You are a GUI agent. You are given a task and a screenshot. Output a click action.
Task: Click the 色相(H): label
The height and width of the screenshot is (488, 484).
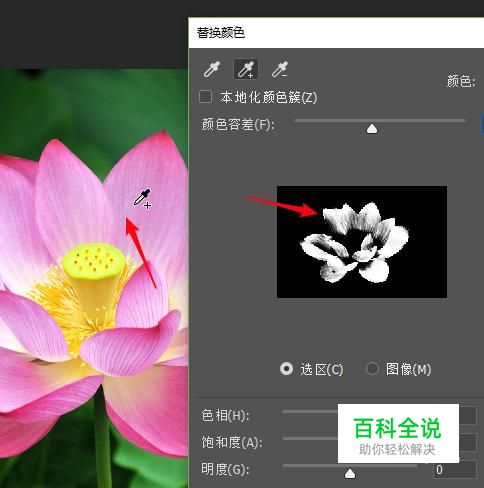coord(225,416)
